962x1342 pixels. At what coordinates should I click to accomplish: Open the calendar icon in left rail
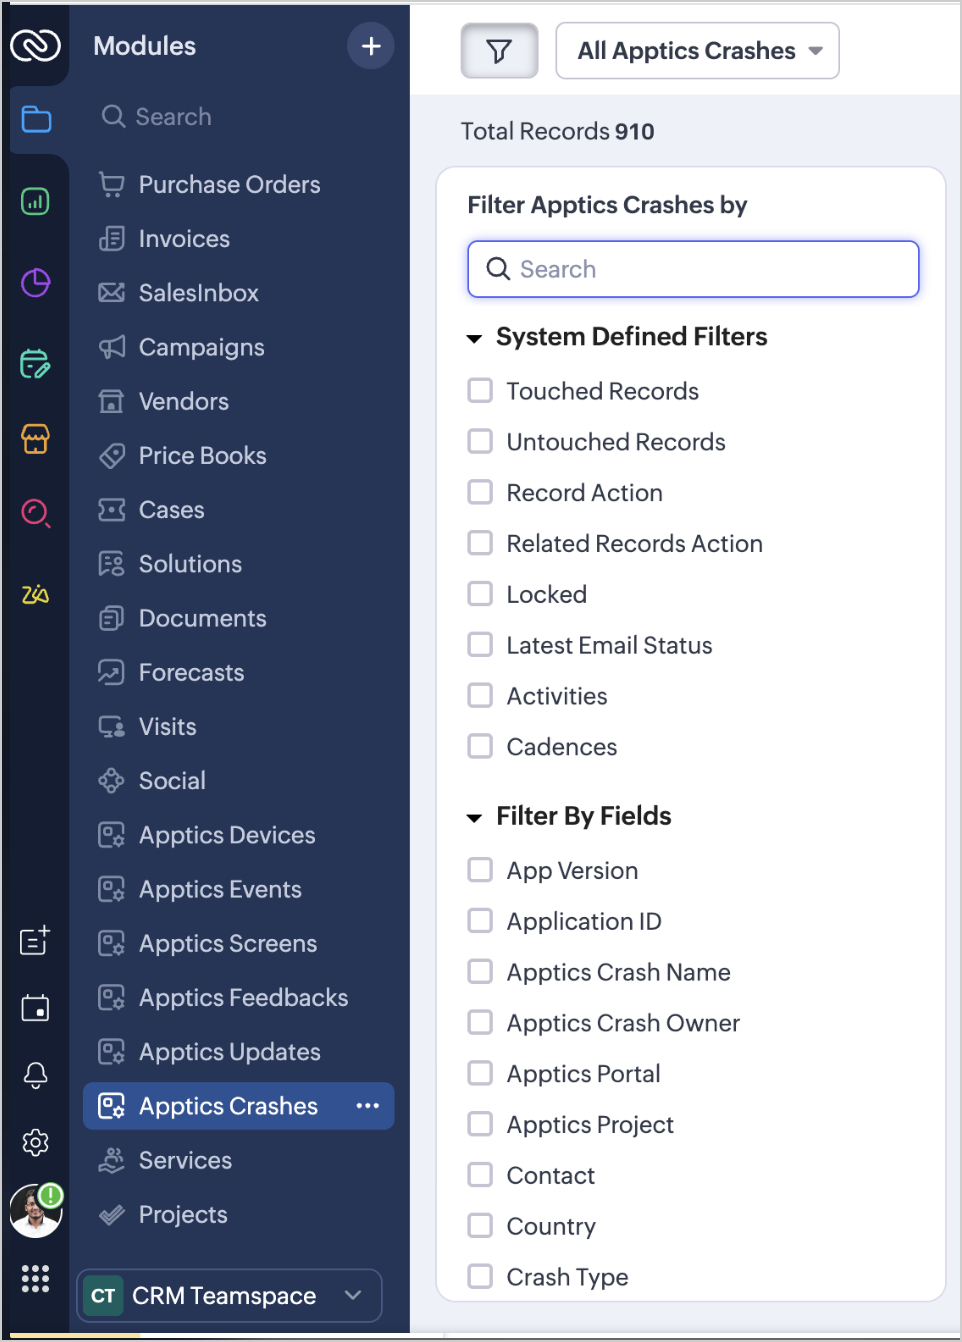tap(35, 1008)
